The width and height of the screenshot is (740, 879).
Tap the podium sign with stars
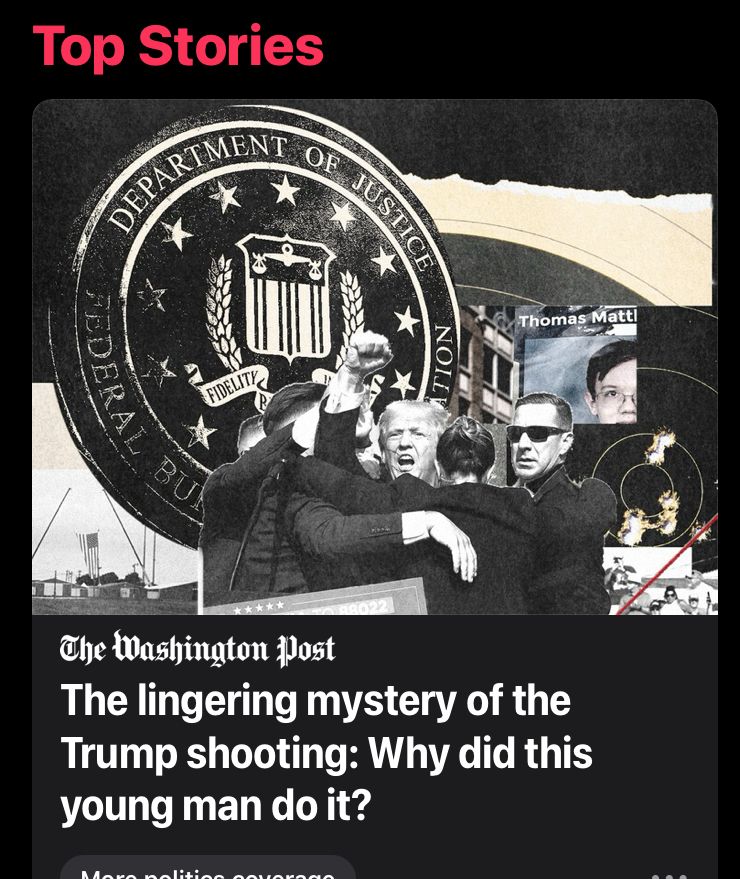(314, 599)
